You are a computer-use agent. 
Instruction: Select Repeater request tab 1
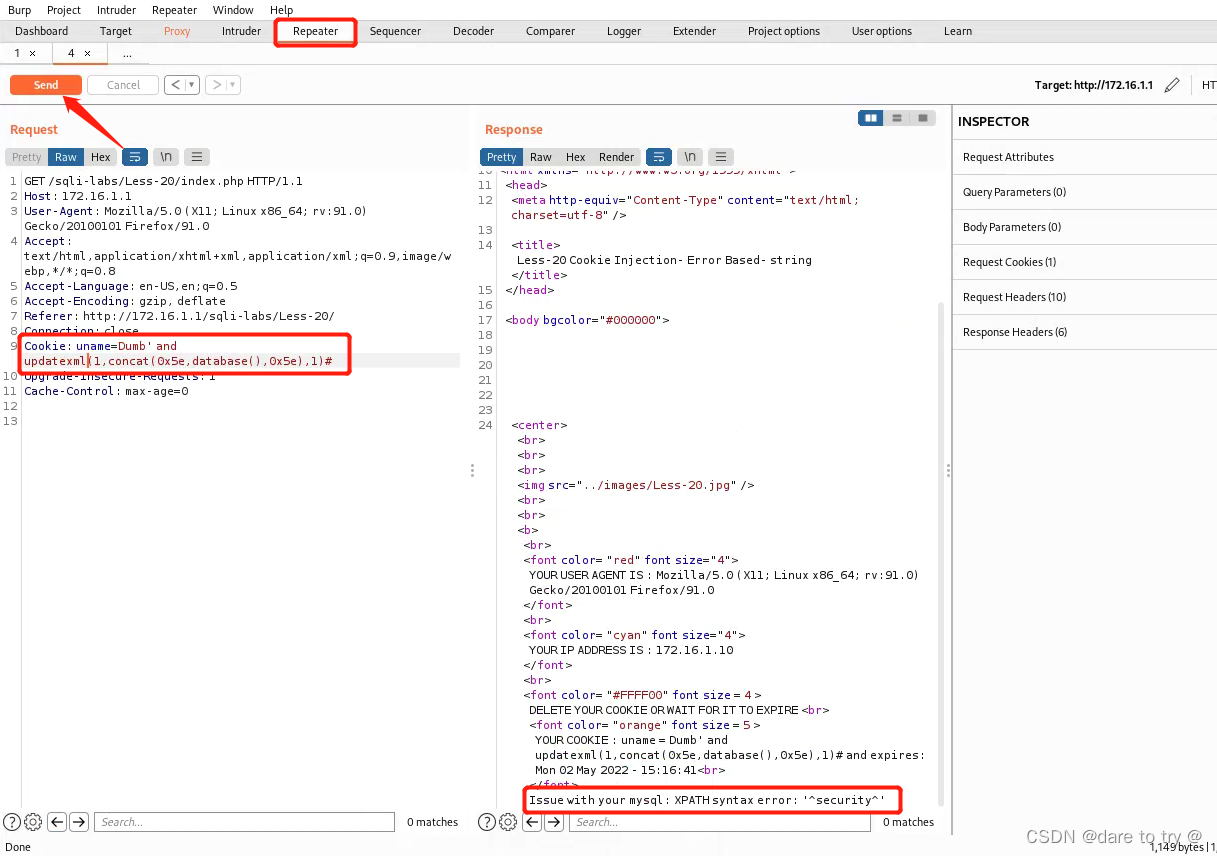coord(17,53)
